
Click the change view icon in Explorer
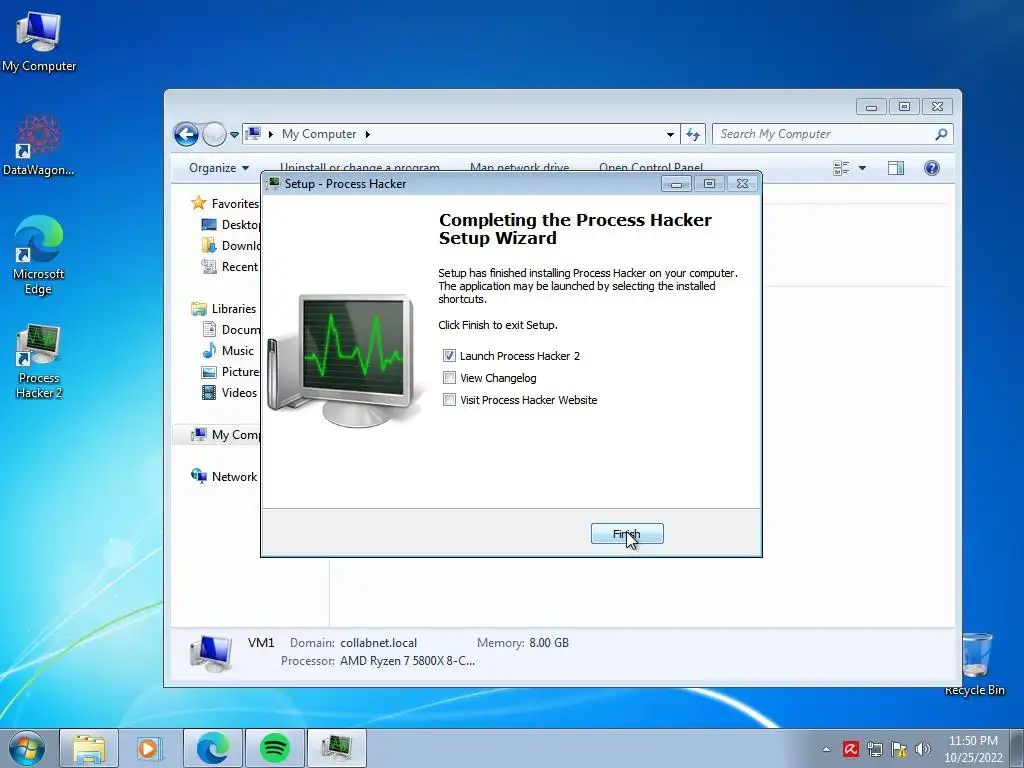tap(841, 168)
